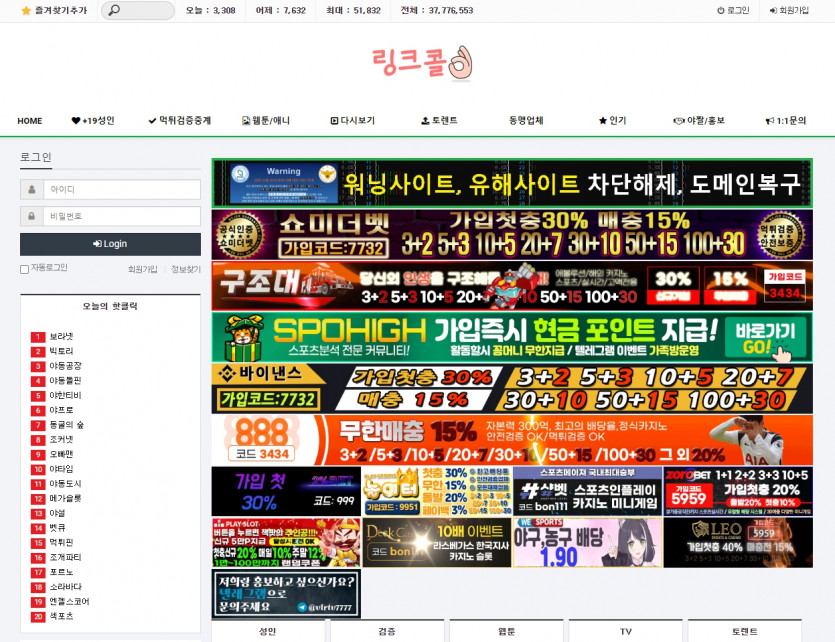Click the play icon beside 다시보기
Image resolution: width=835 pixels, height=642 pixels.
pos(334,121)
